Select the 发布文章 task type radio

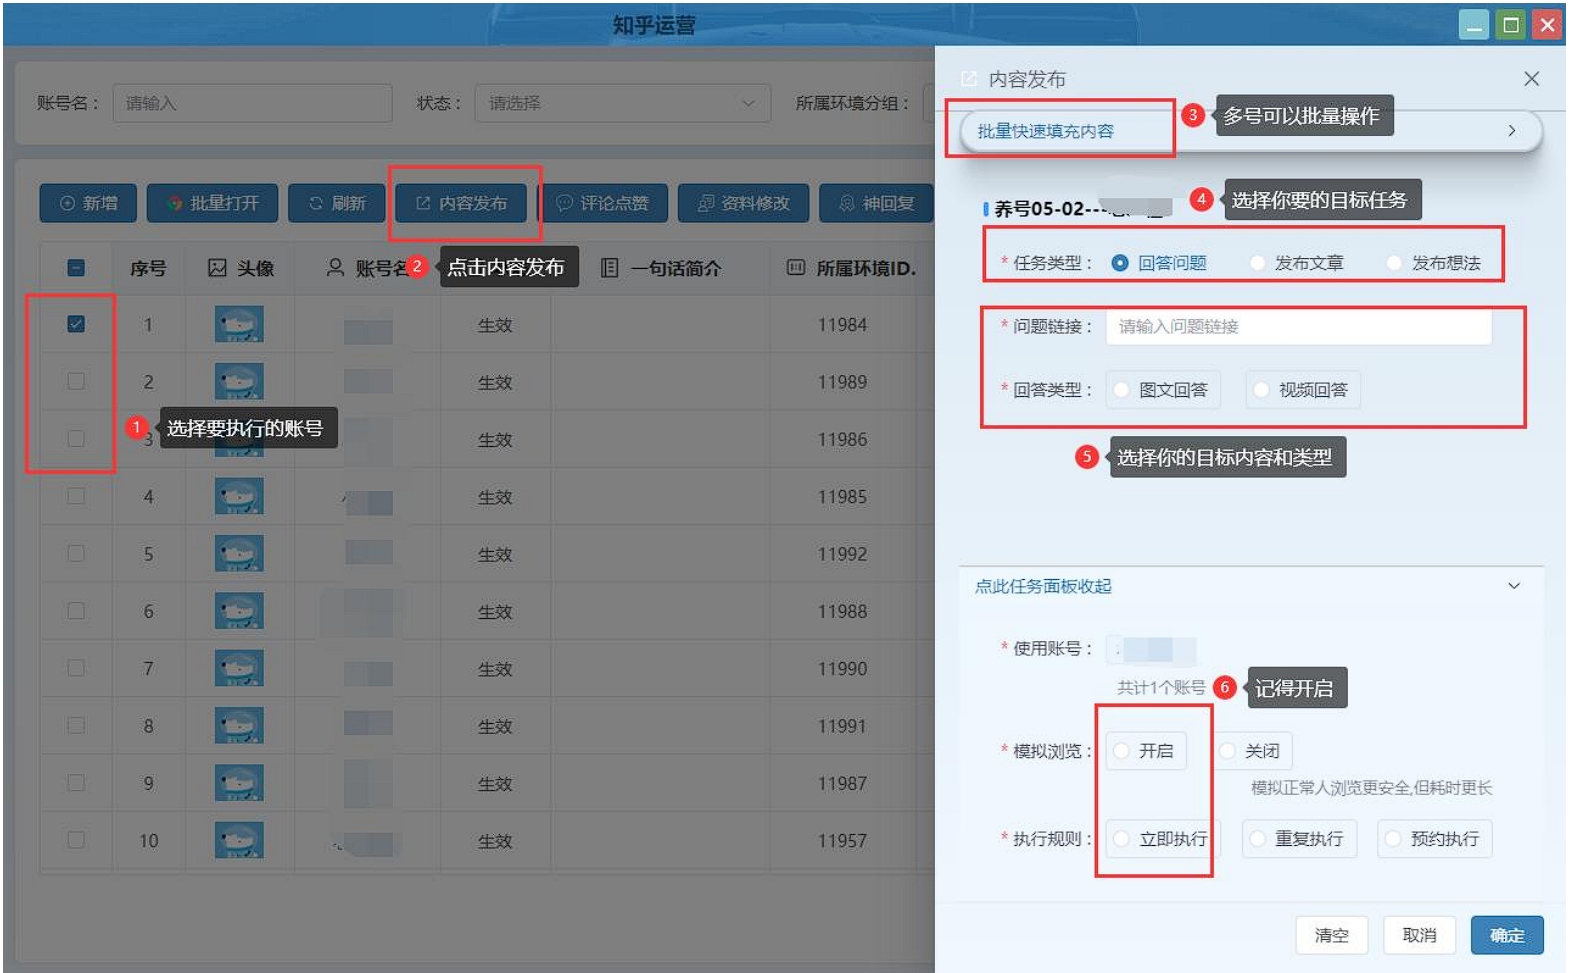coord(1258,263)
